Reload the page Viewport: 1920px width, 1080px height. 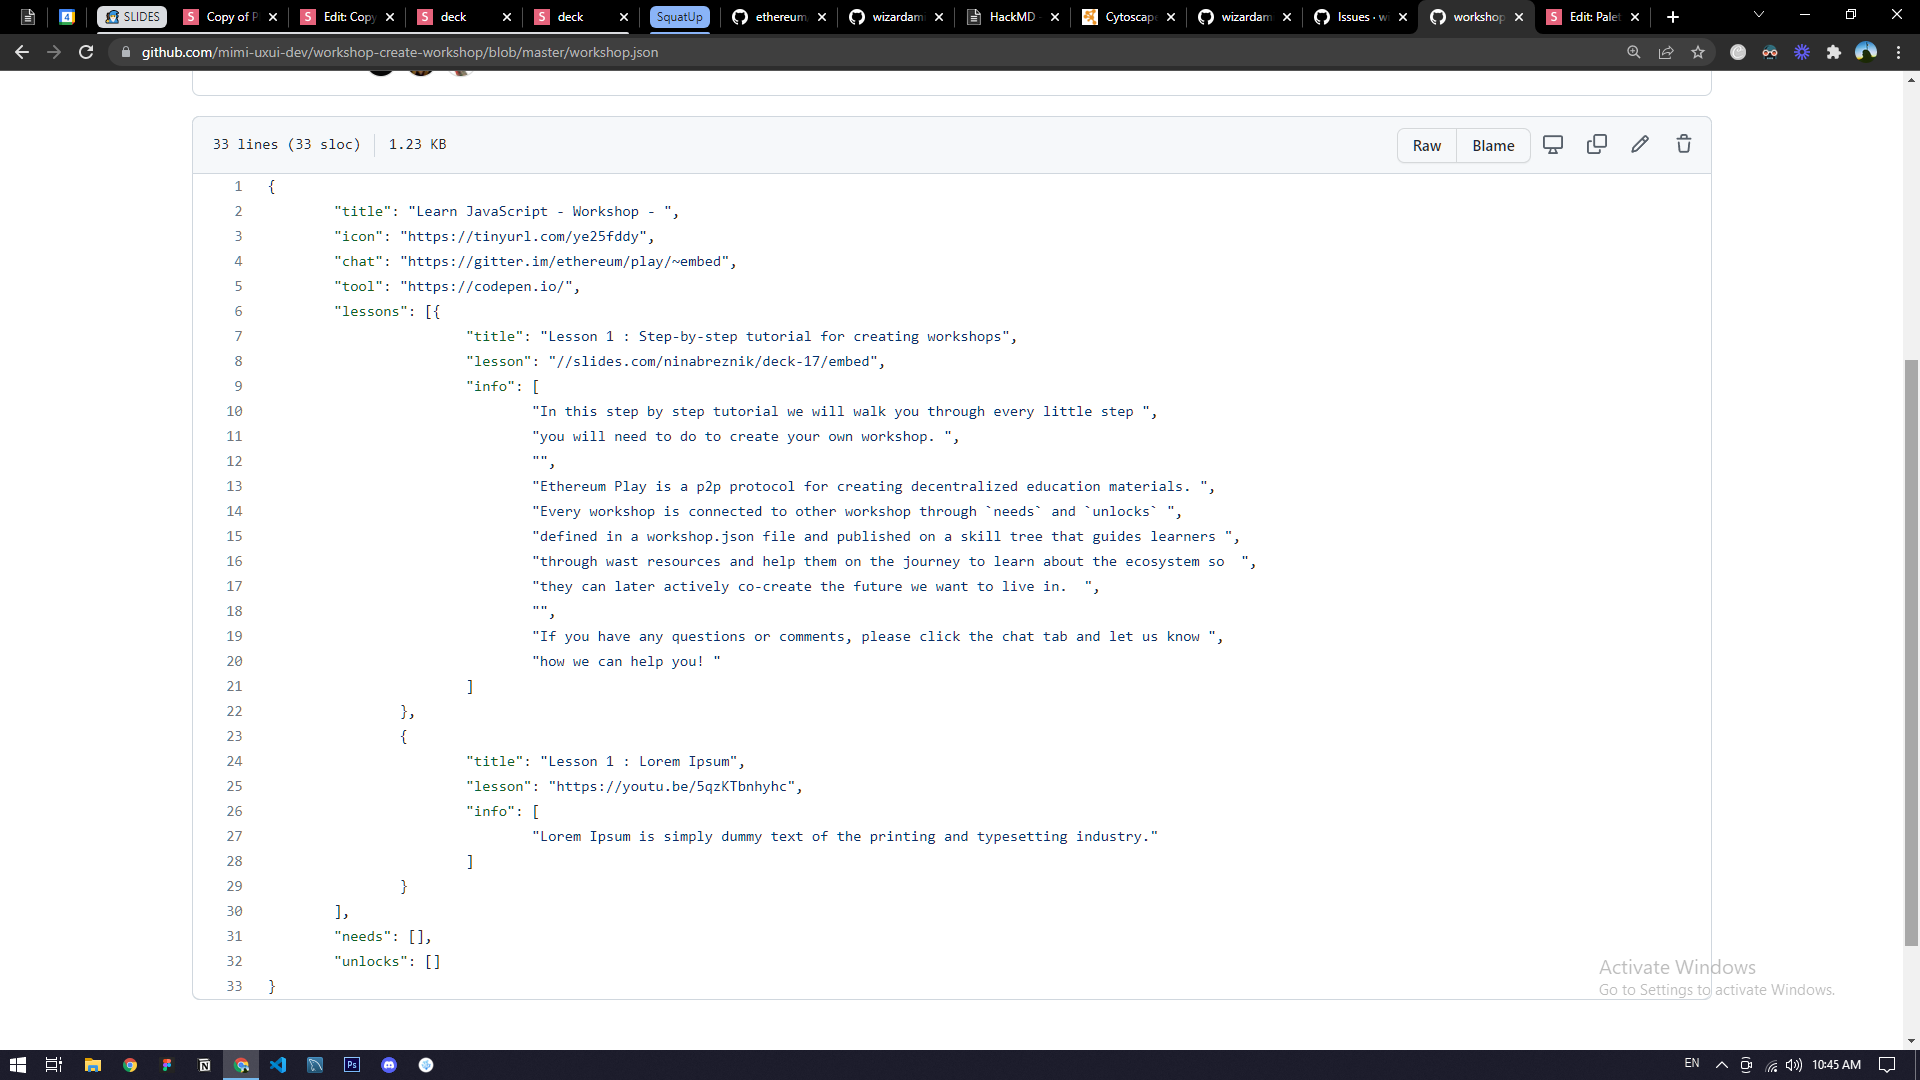click(86, 52)
